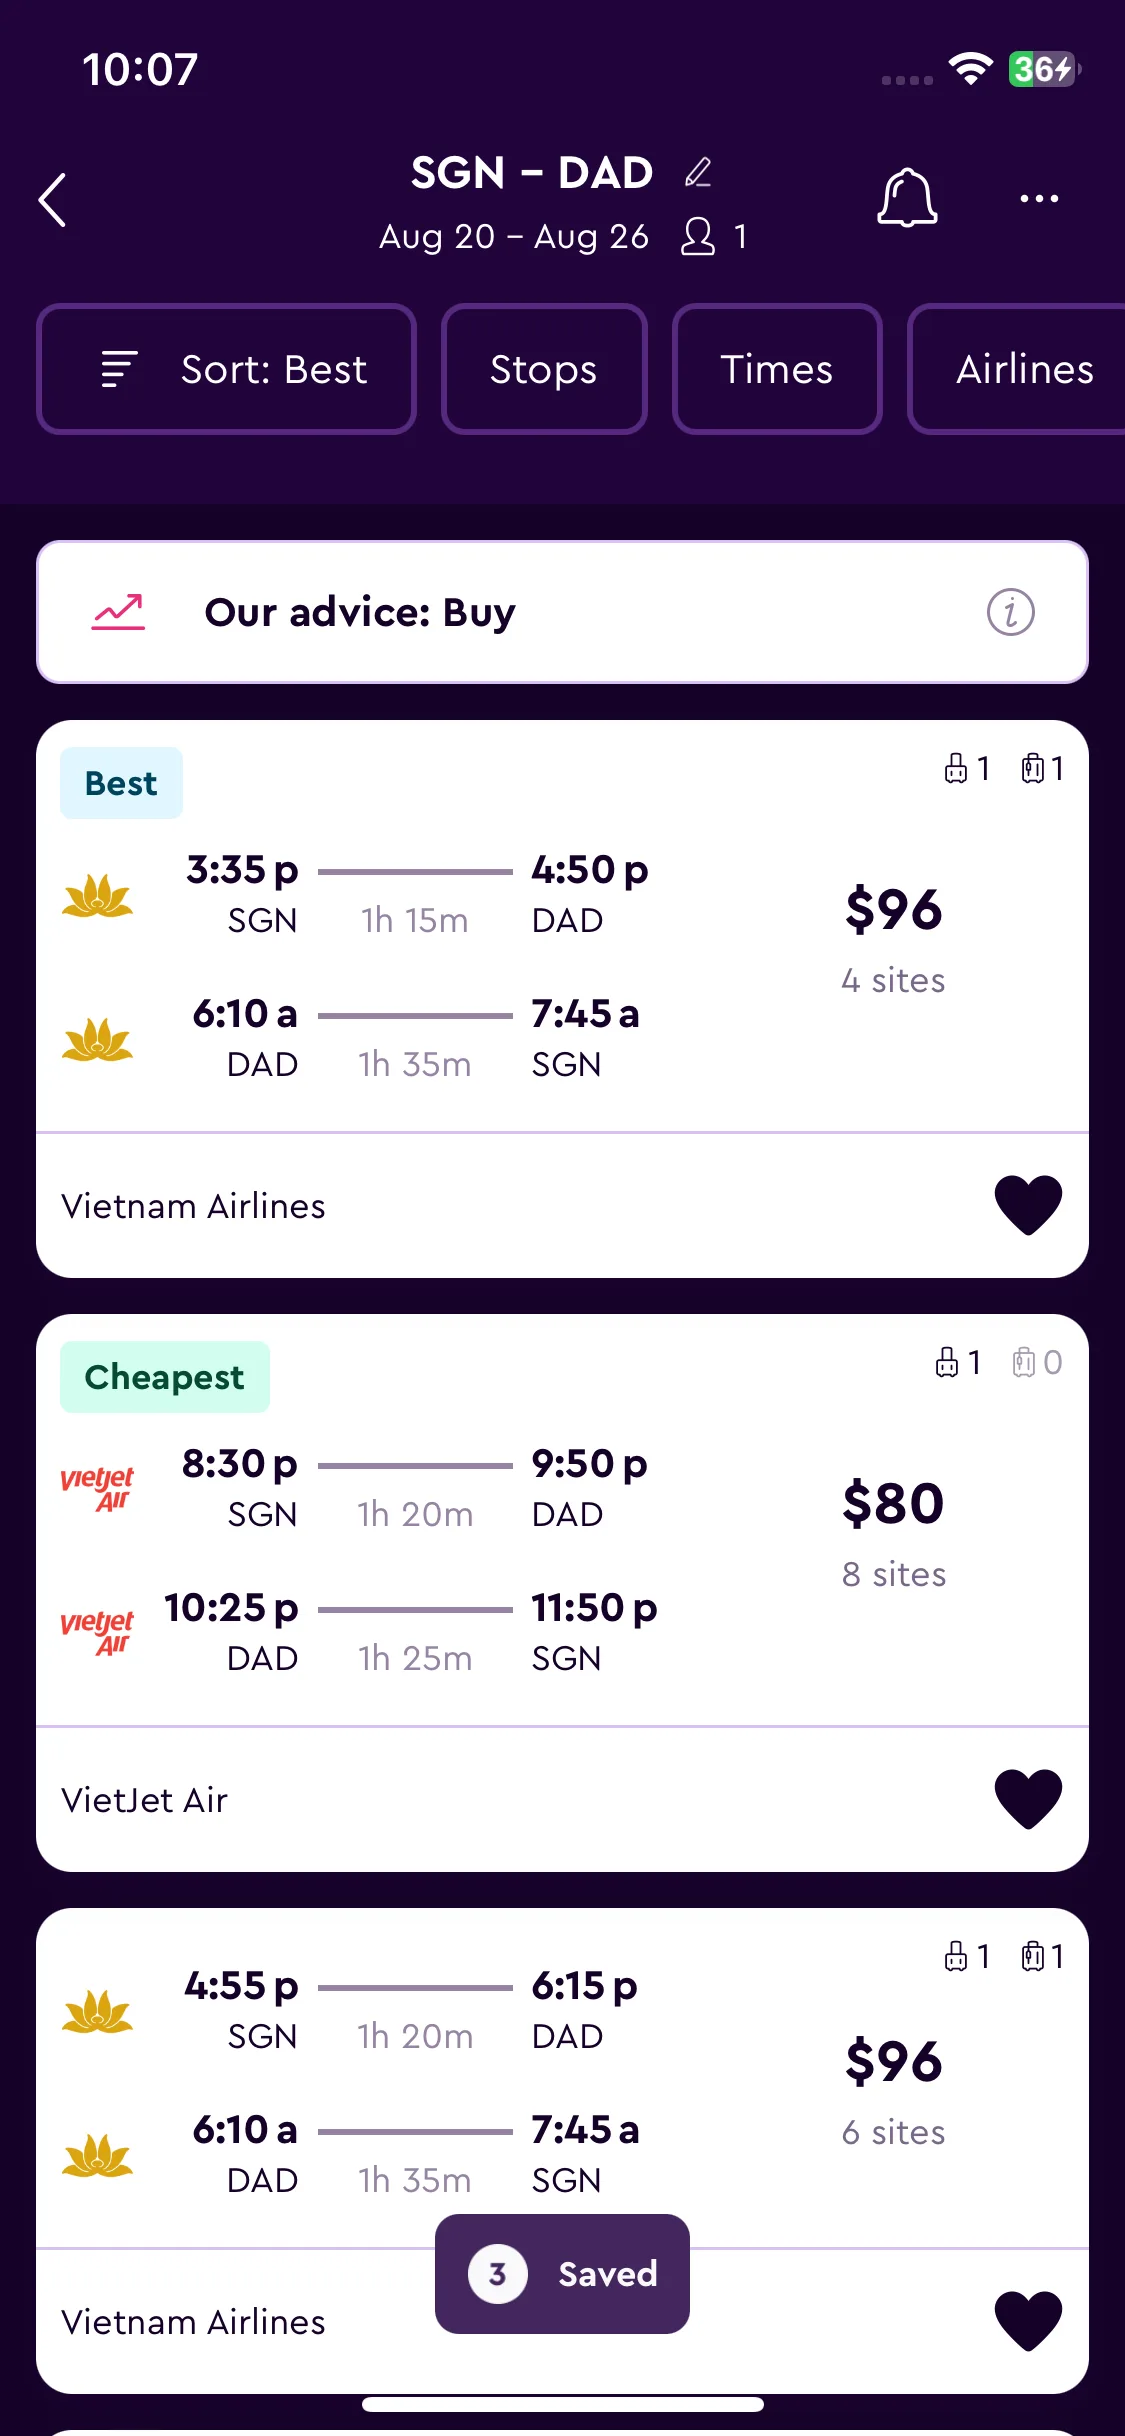Unsave the 4:55 p Vietnam Airlines flight
Screen dimensions: 1125x2436
point(1028,2321)
